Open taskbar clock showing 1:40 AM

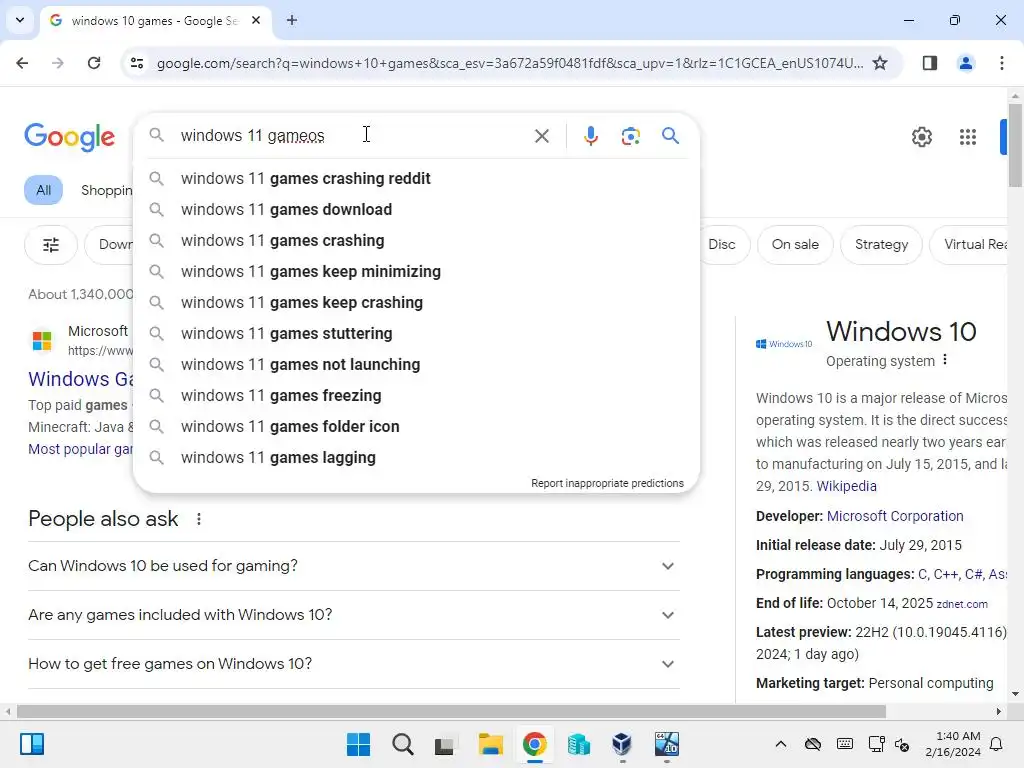point(953,744)
